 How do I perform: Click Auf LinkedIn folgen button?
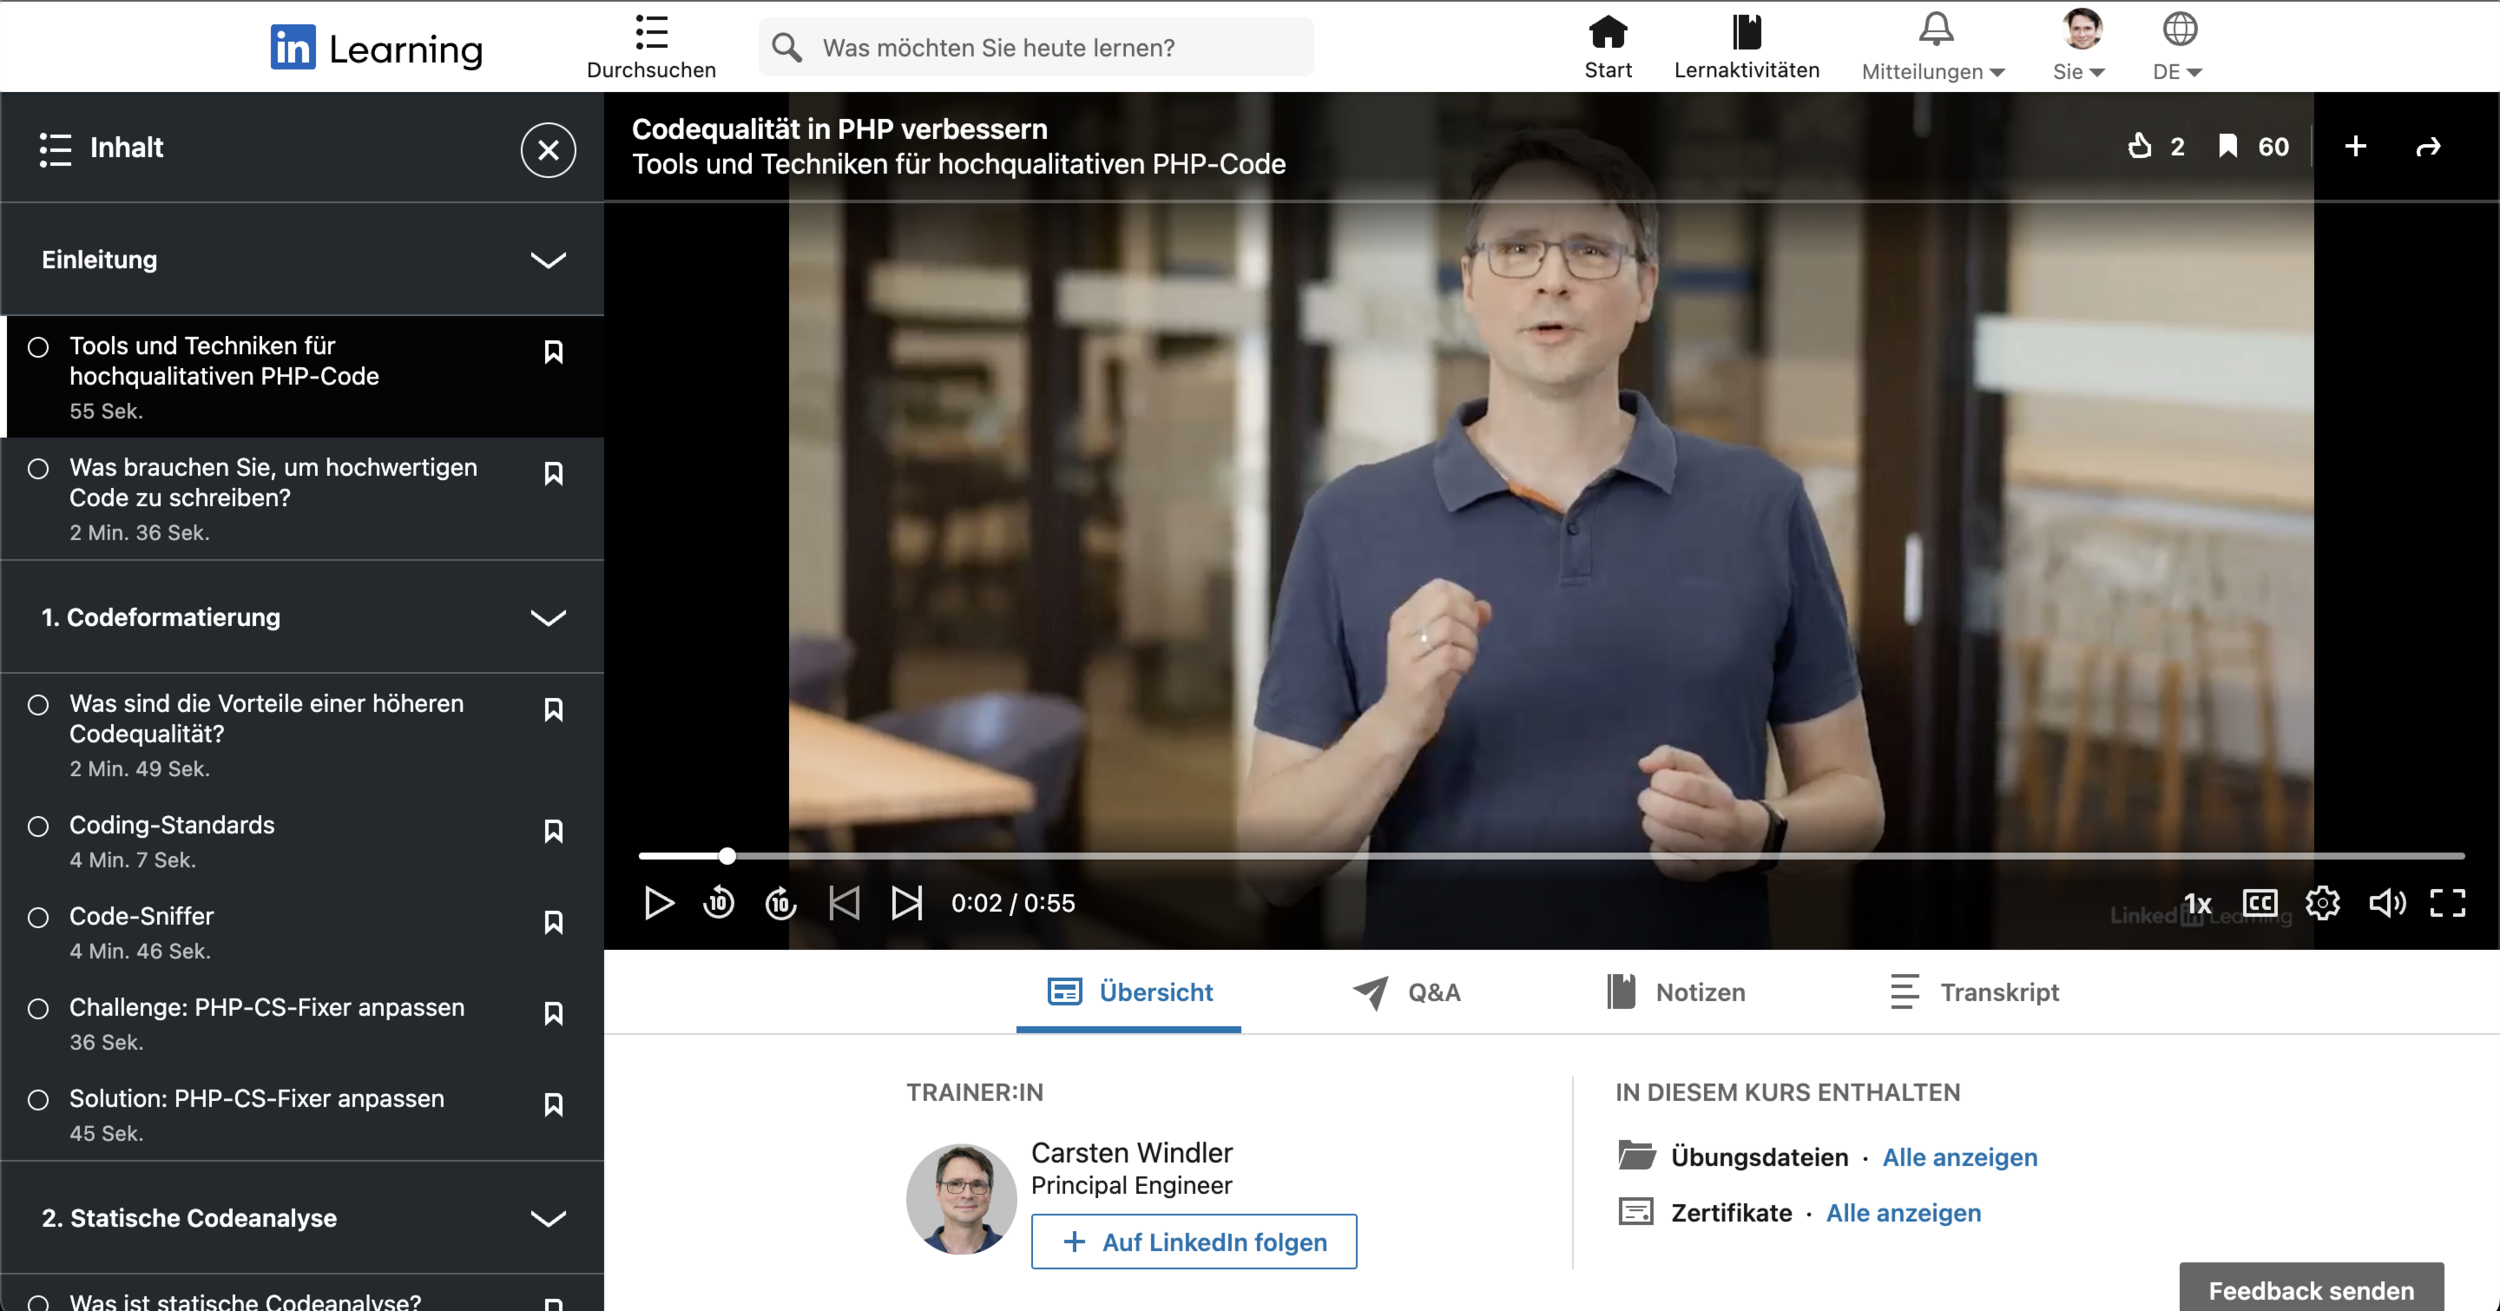pyautogui.click(x=1193, y=1242)
